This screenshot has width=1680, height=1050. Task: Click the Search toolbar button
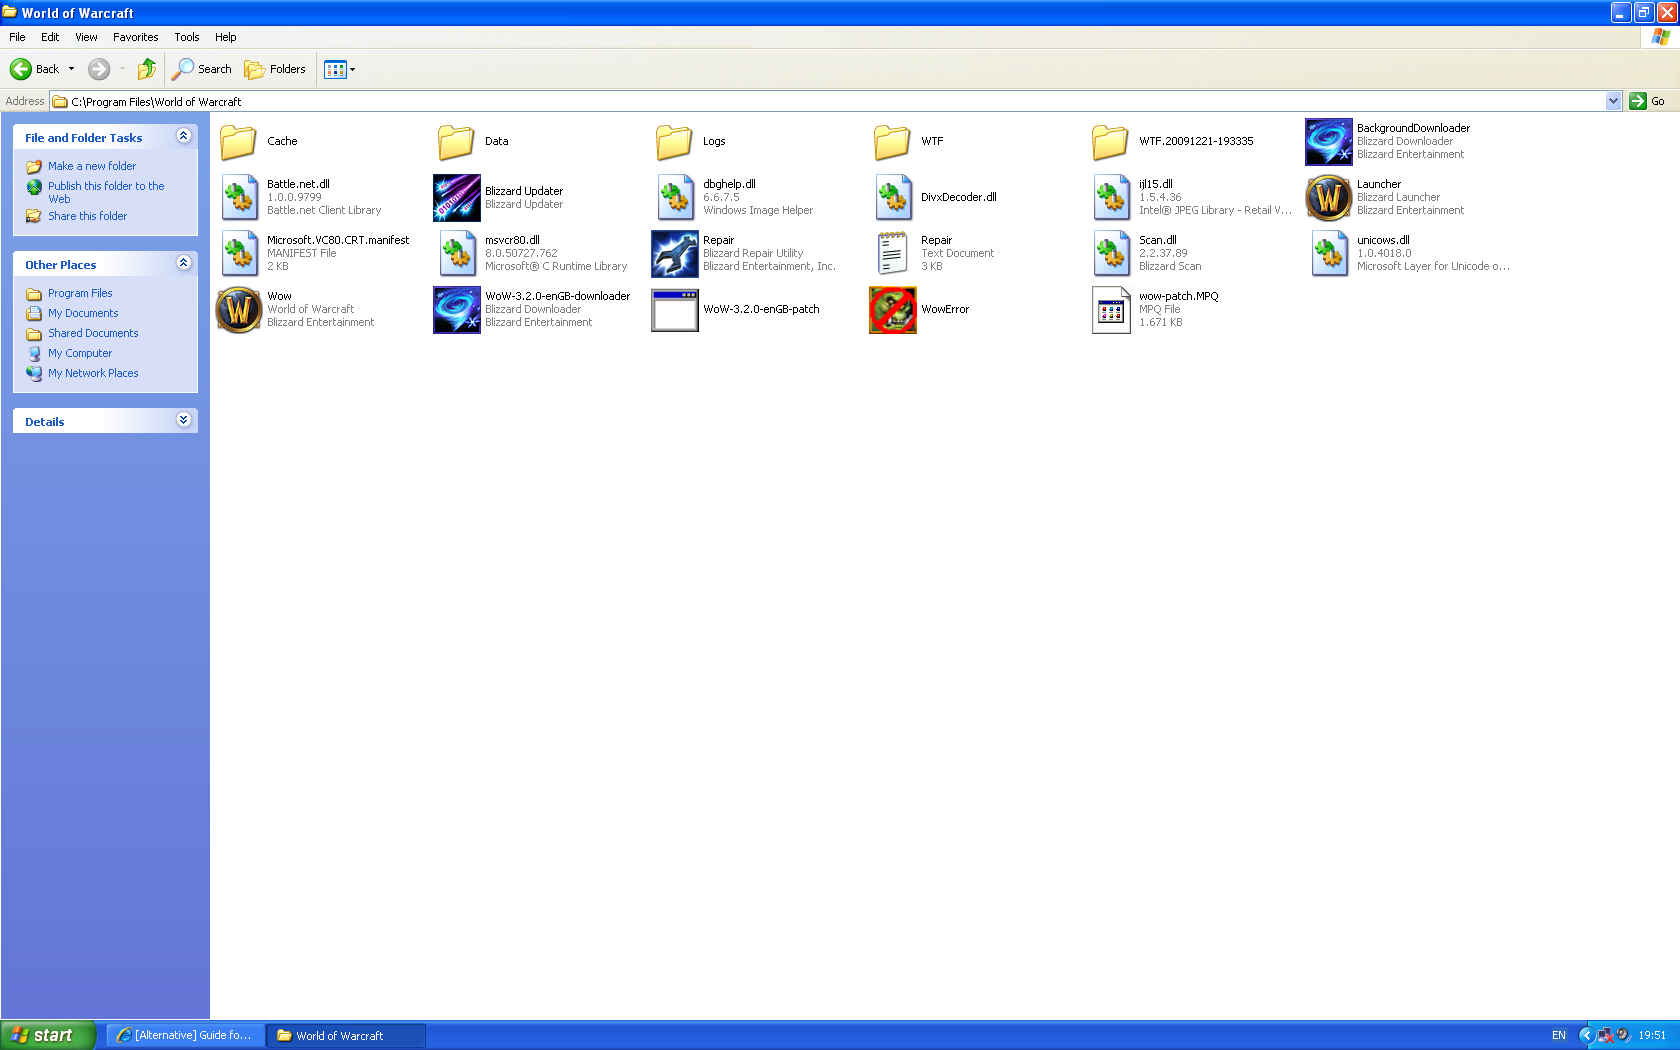(202, 69)
